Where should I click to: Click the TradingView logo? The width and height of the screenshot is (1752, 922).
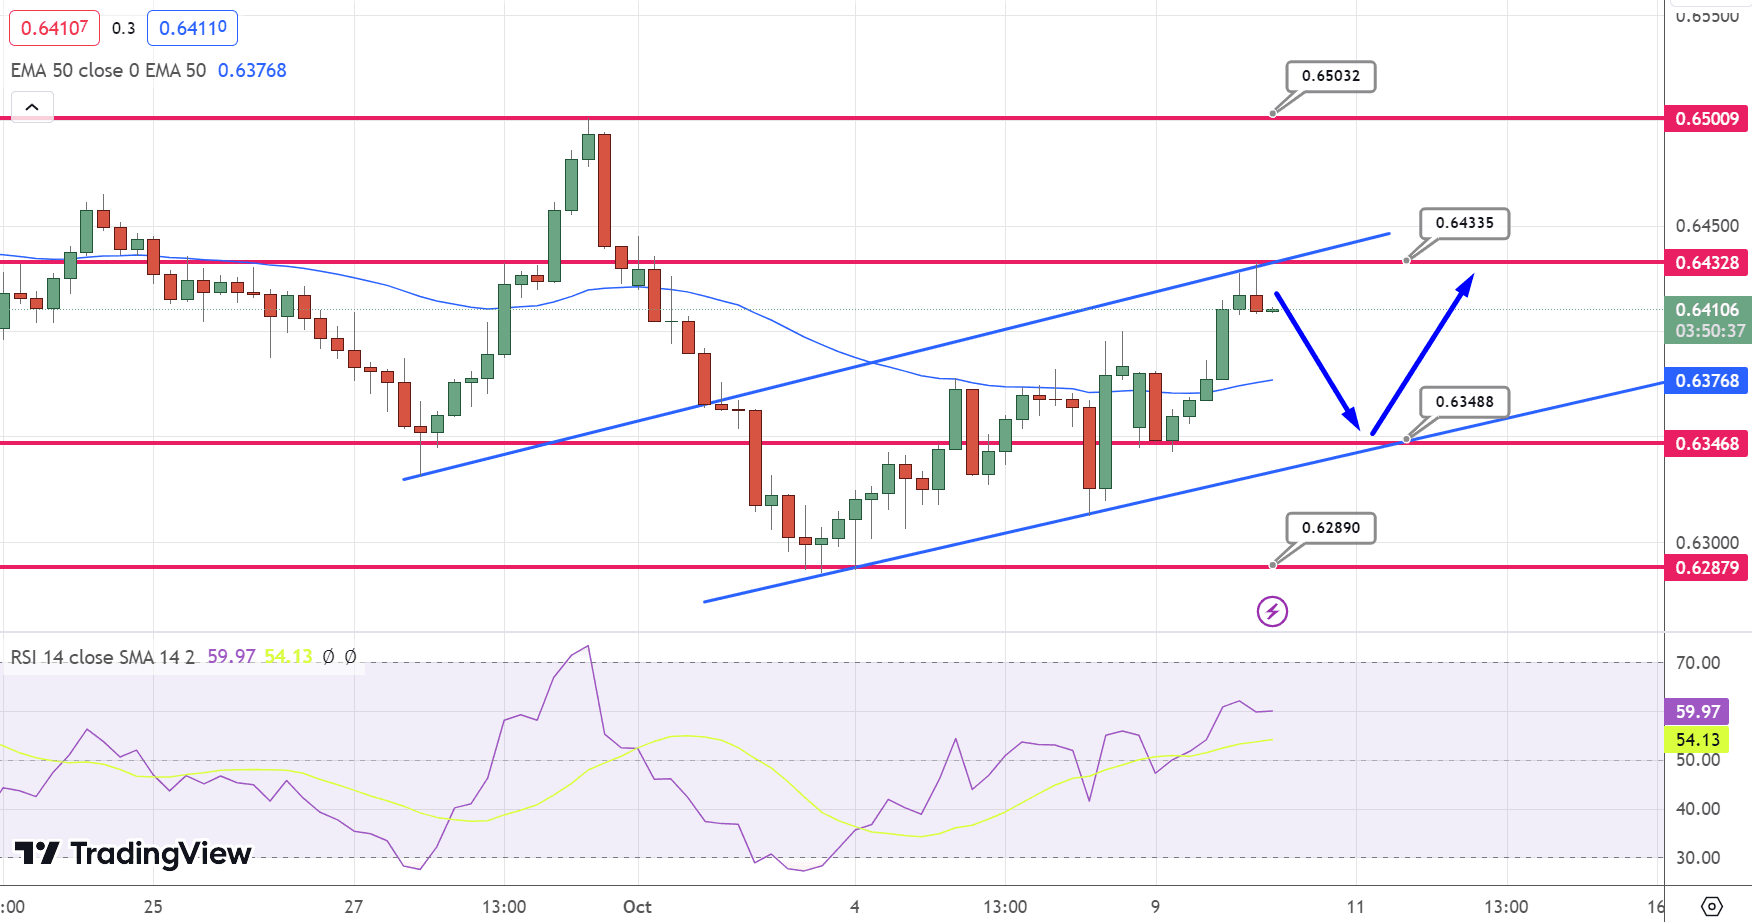pyautogui.click(x=133, y=853)
